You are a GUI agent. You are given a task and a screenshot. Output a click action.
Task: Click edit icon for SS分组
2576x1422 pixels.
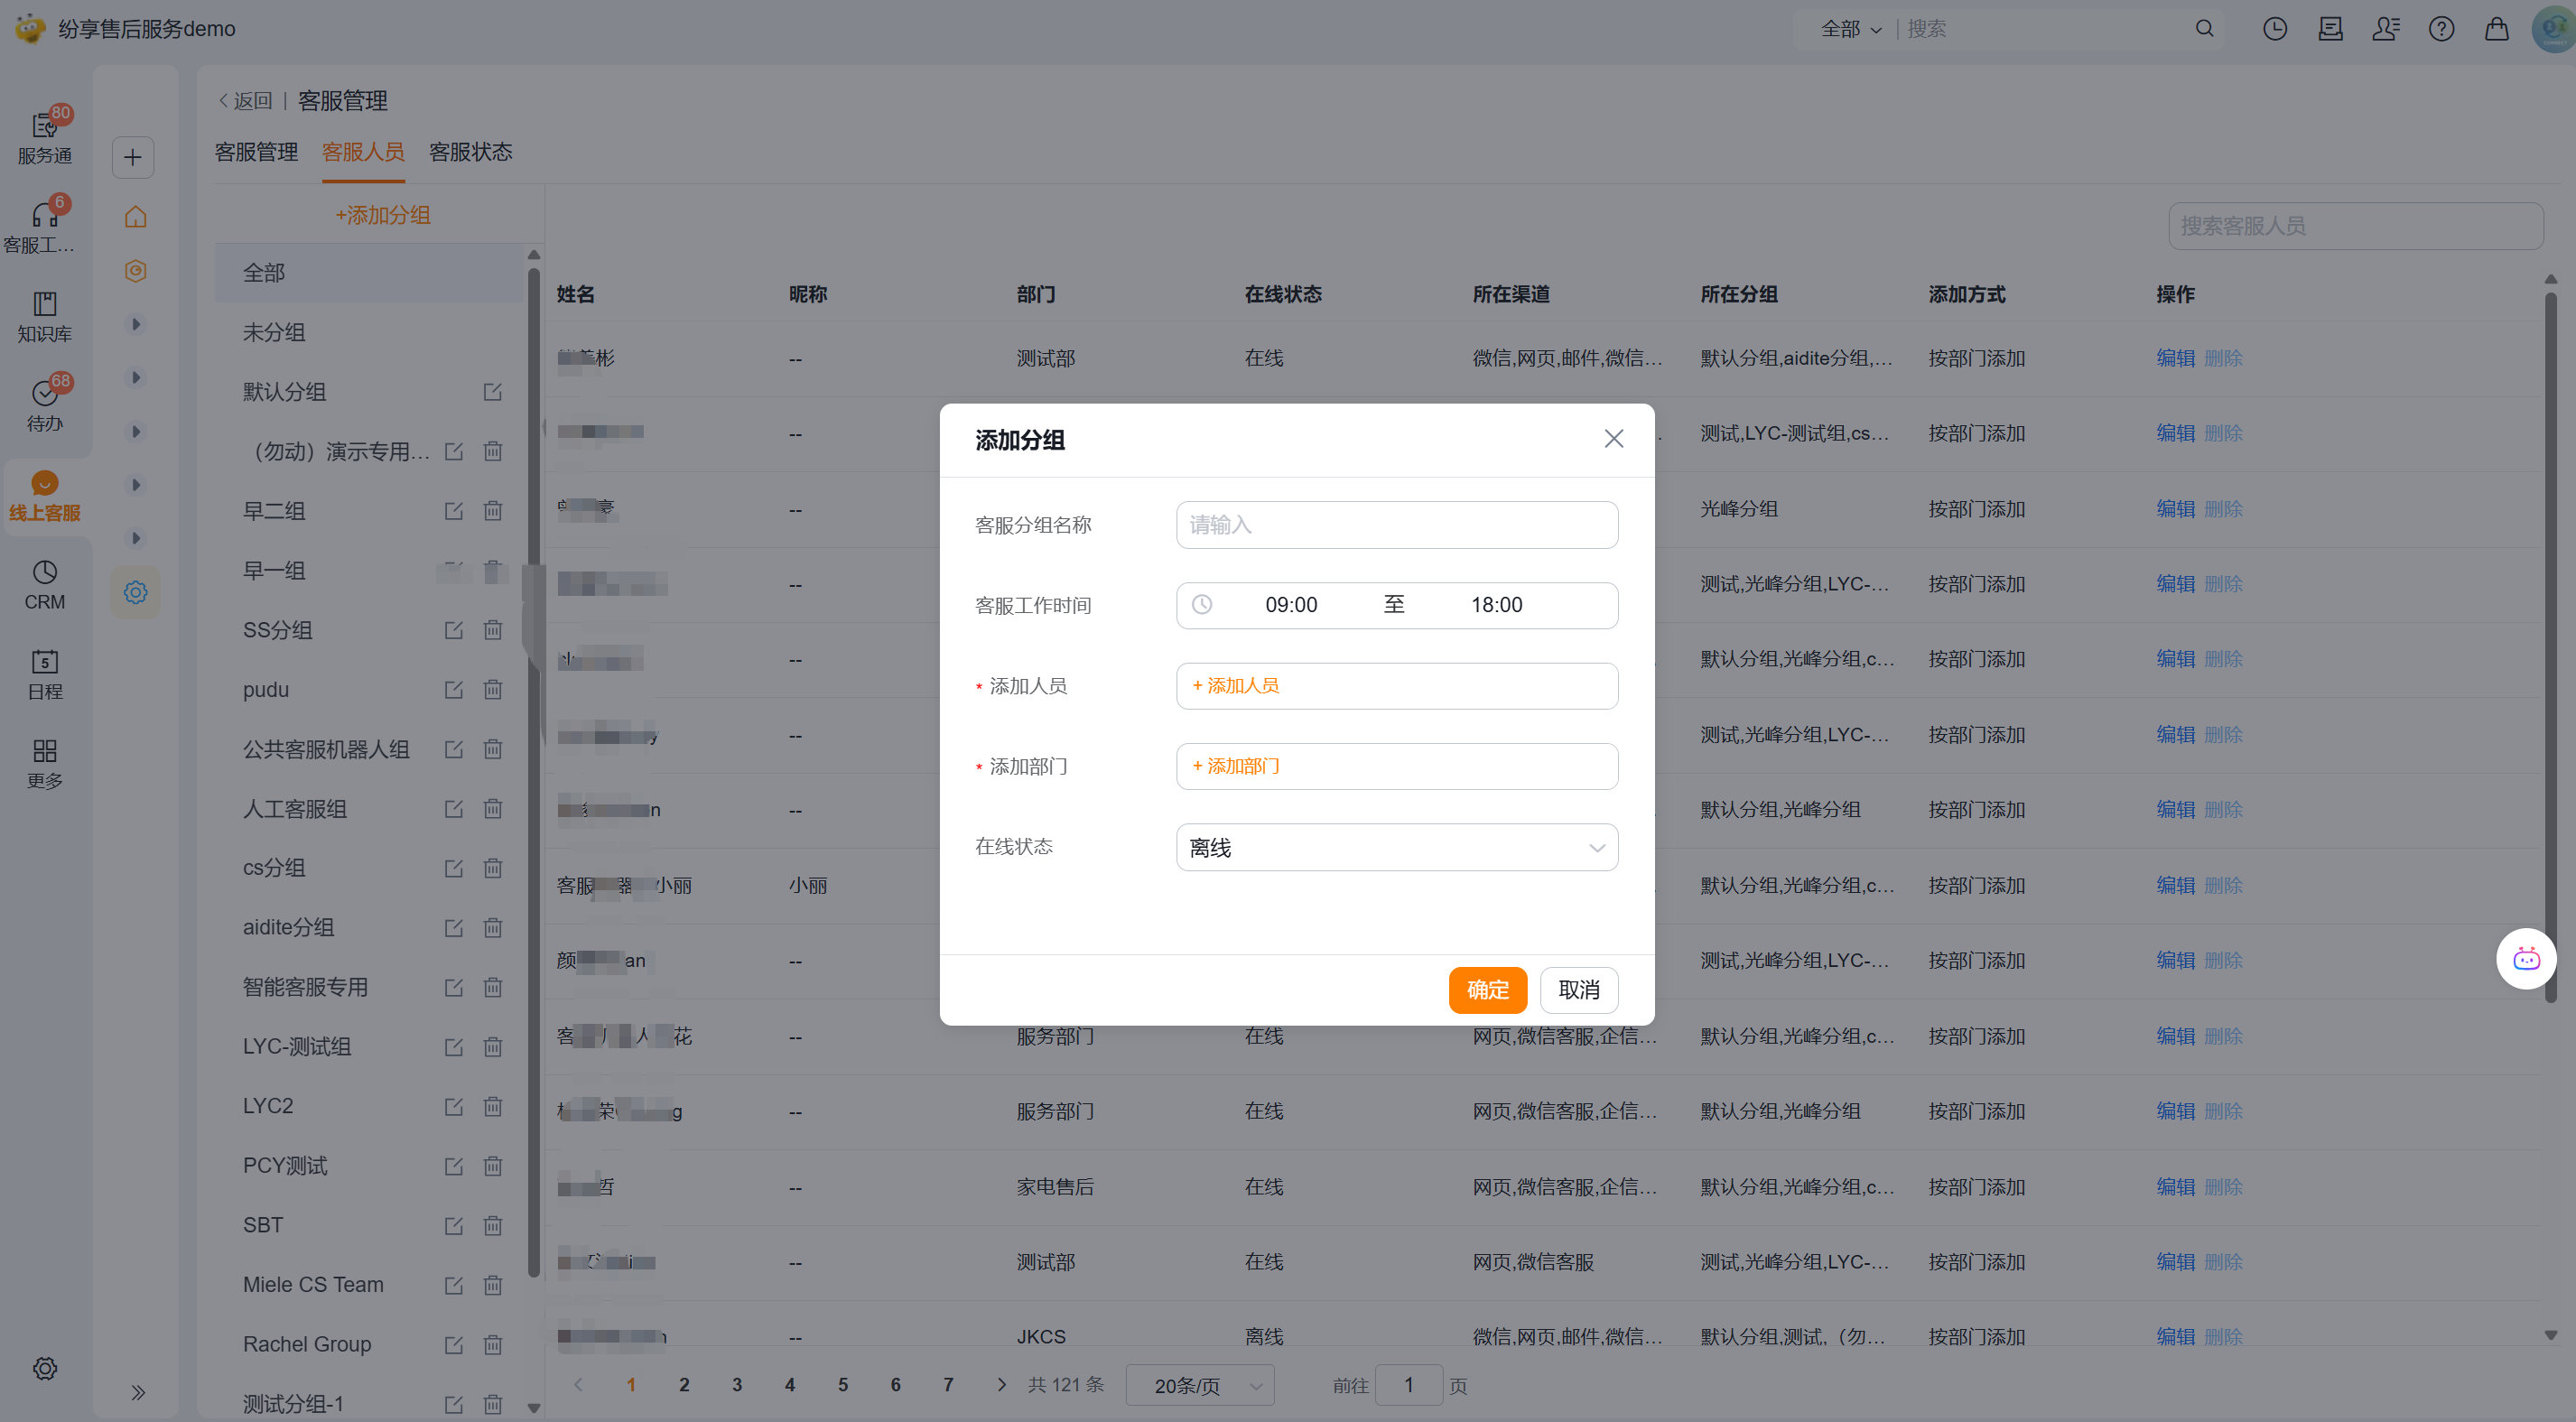click(453, 630)
